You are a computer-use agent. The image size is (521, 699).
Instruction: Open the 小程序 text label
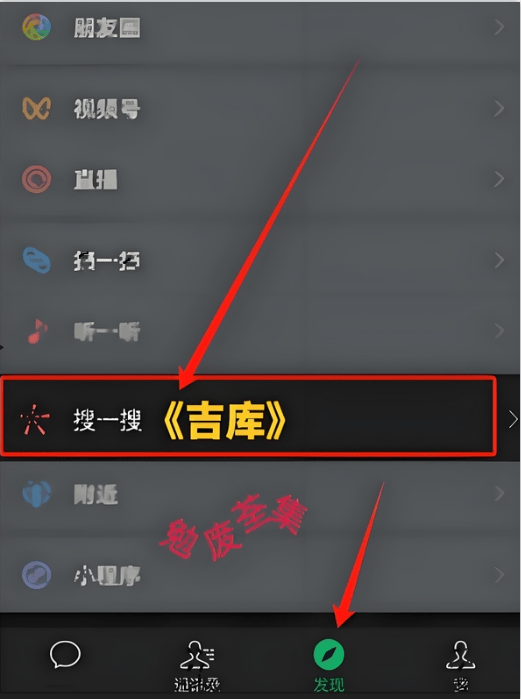[107, 576]
